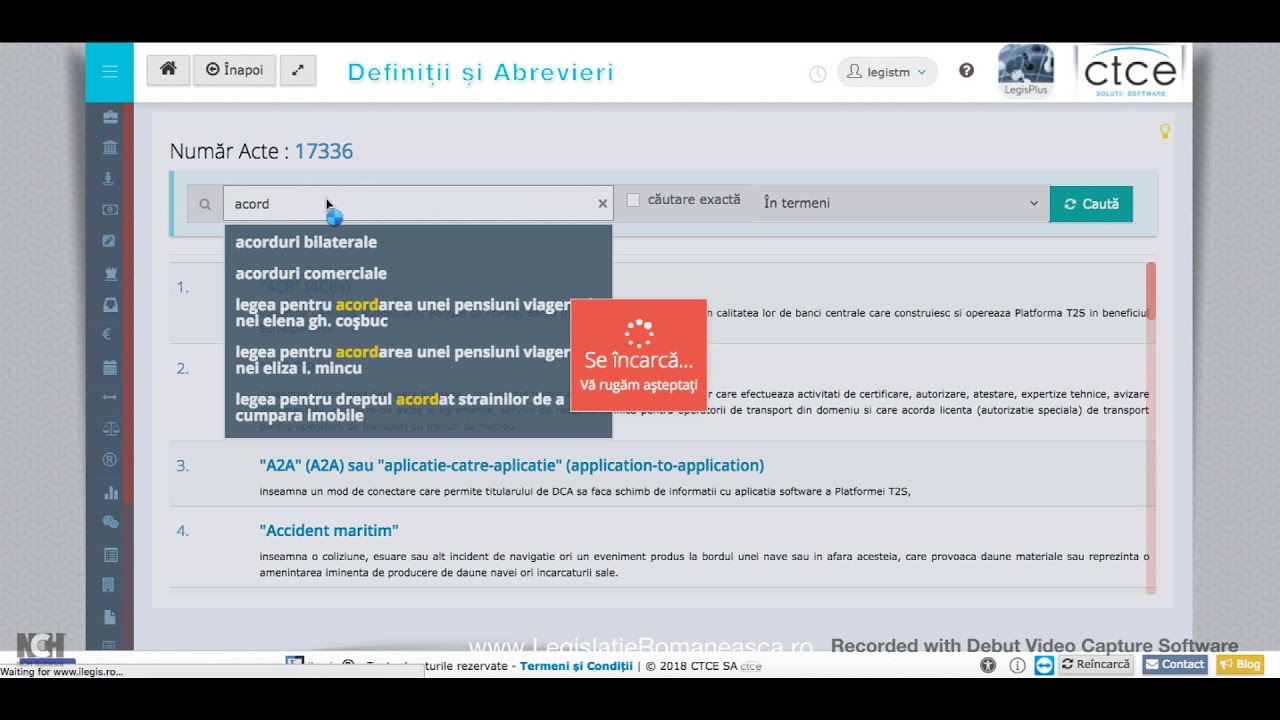Image resolution: width=1280 pixels, height=720 pixels.
Task: Click the TeamViewer icon in footer
Action: pos(1044,665)
